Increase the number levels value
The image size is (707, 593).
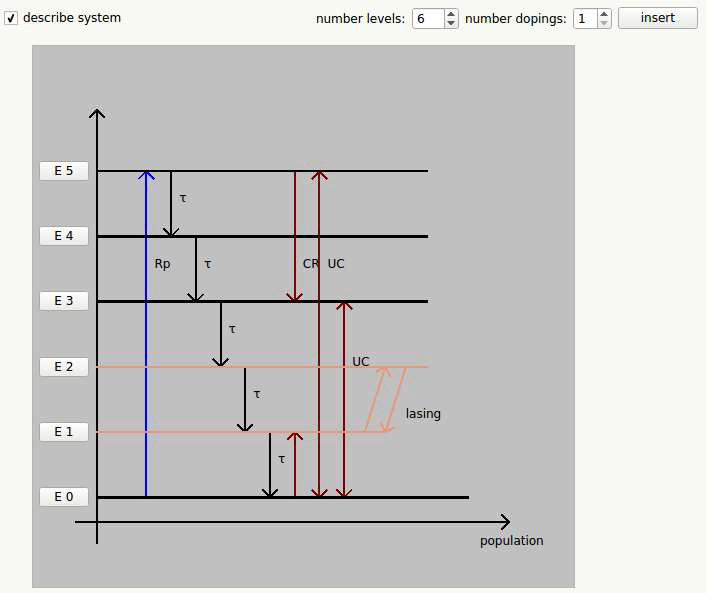coord(450,14)
